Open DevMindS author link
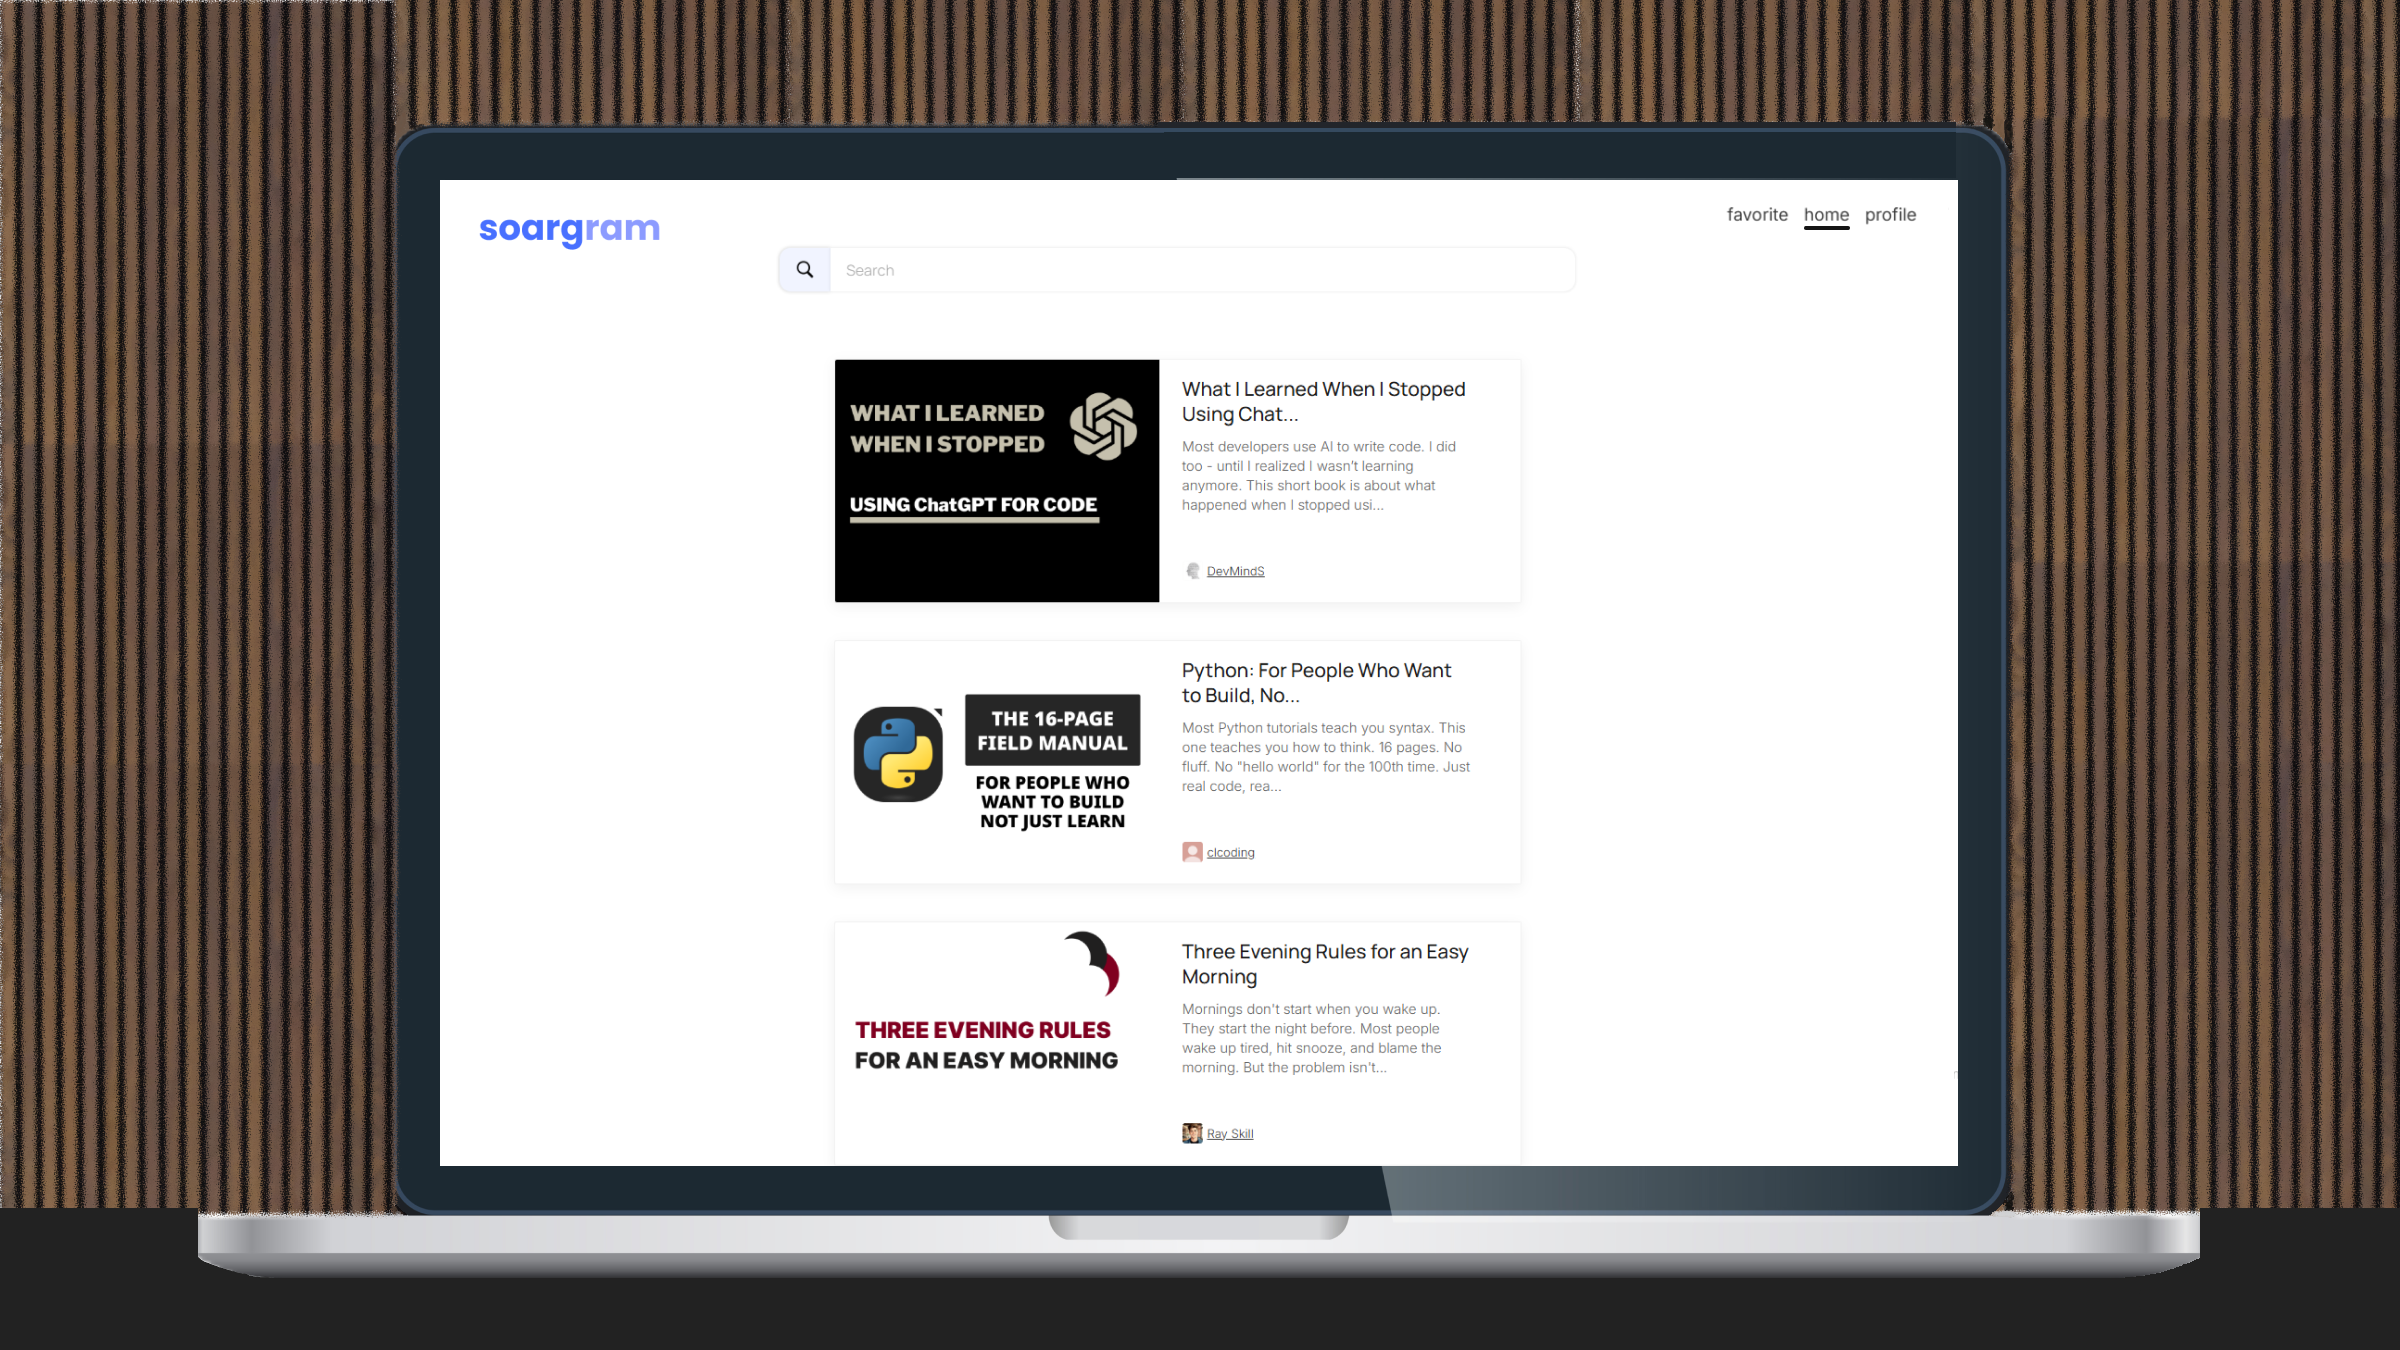The image size is (2400, 1350). tap(1235, 571)
